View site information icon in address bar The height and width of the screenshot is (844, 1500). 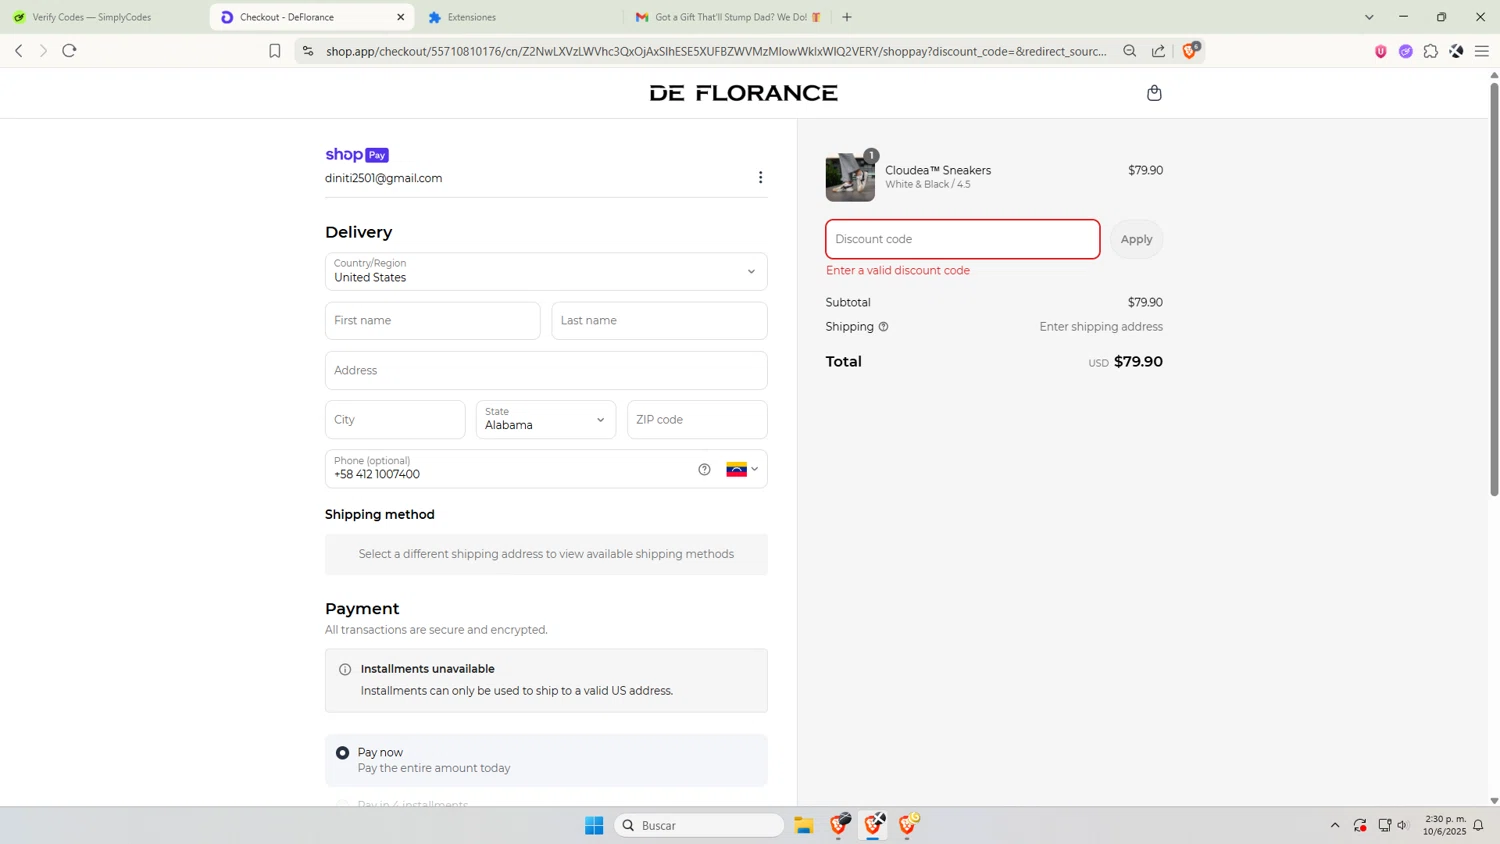308,51
